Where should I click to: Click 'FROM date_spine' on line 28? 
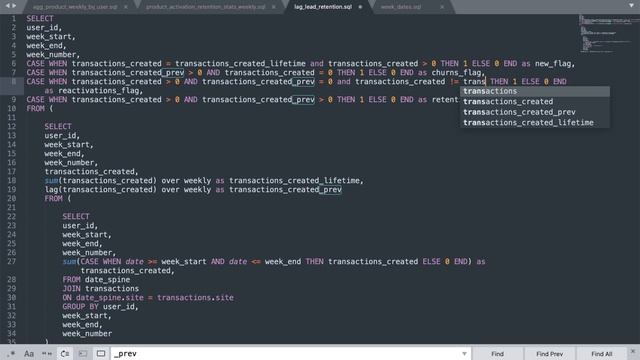pyautogui.click(x=96, y=280)
